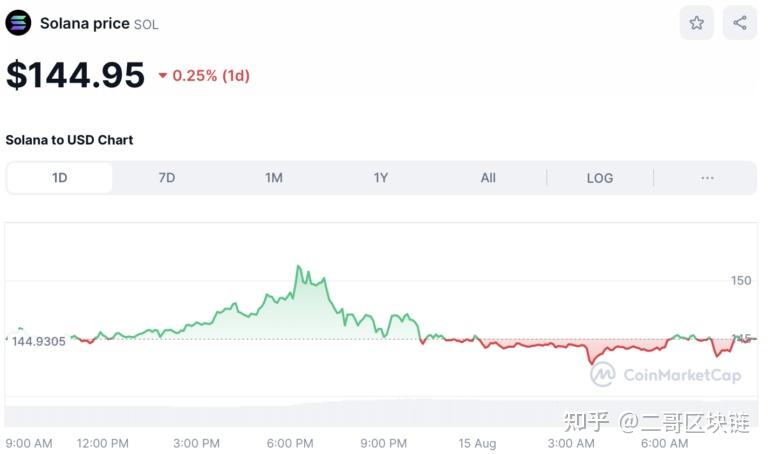
Task: Click the $144.95 price value
Action: (76, 75)
